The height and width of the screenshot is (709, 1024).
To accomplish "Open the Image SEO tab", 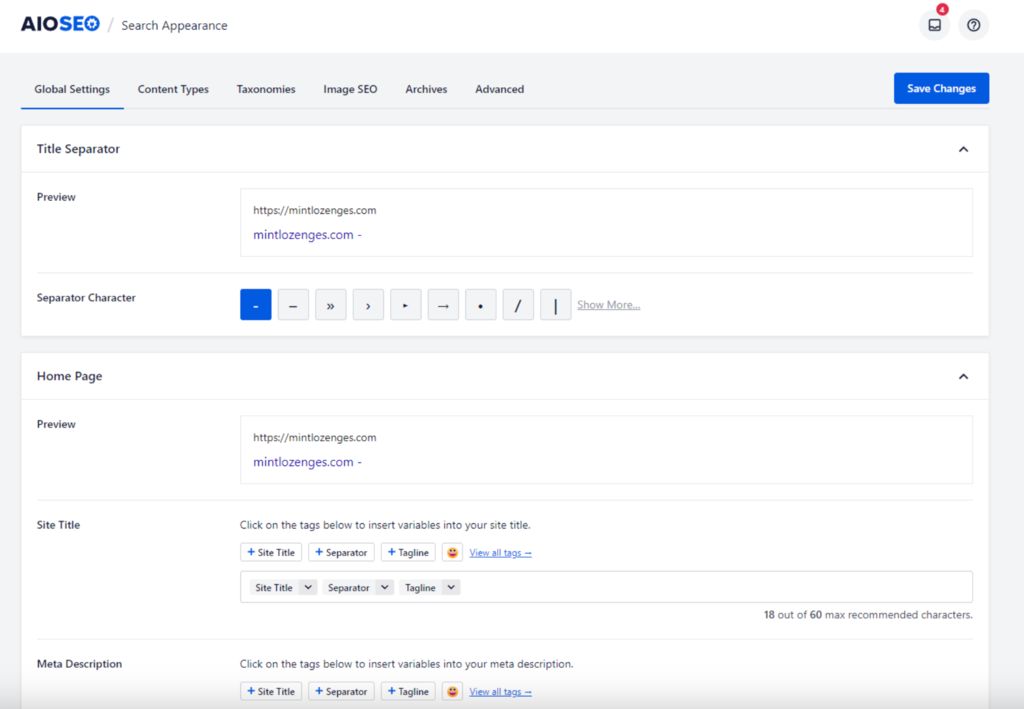I will (x=350, y=89).
